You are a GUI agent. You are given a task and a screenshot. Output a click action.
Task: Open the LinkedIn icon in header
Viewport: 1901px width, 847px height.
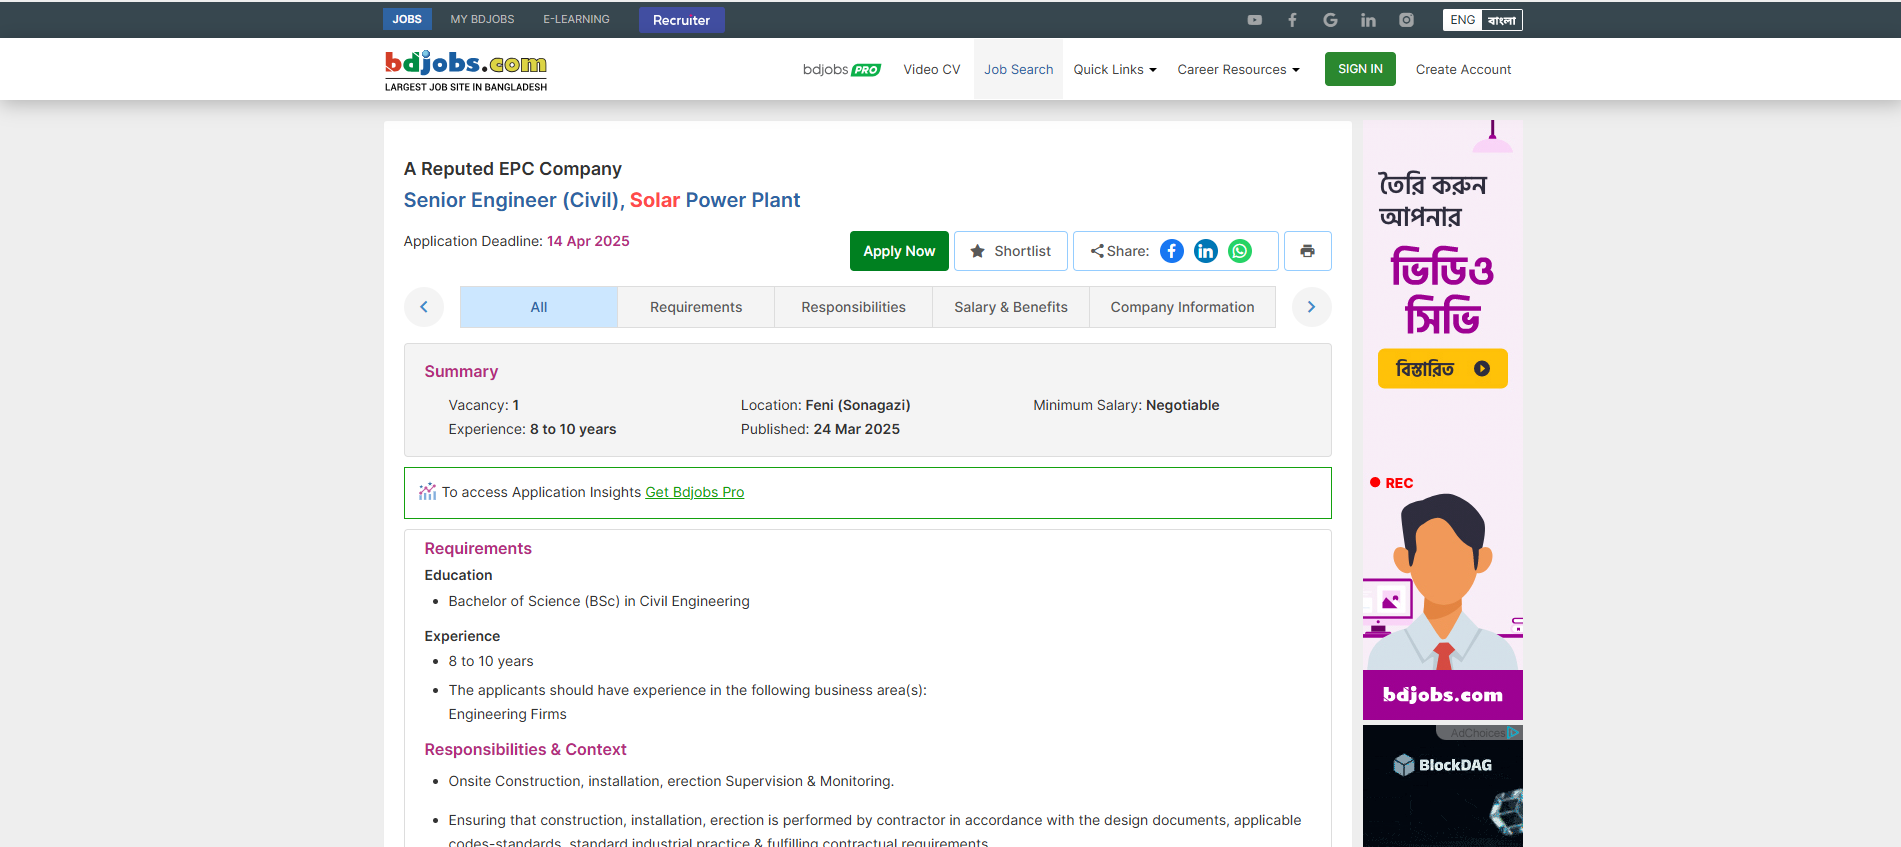coord(1368,20)
